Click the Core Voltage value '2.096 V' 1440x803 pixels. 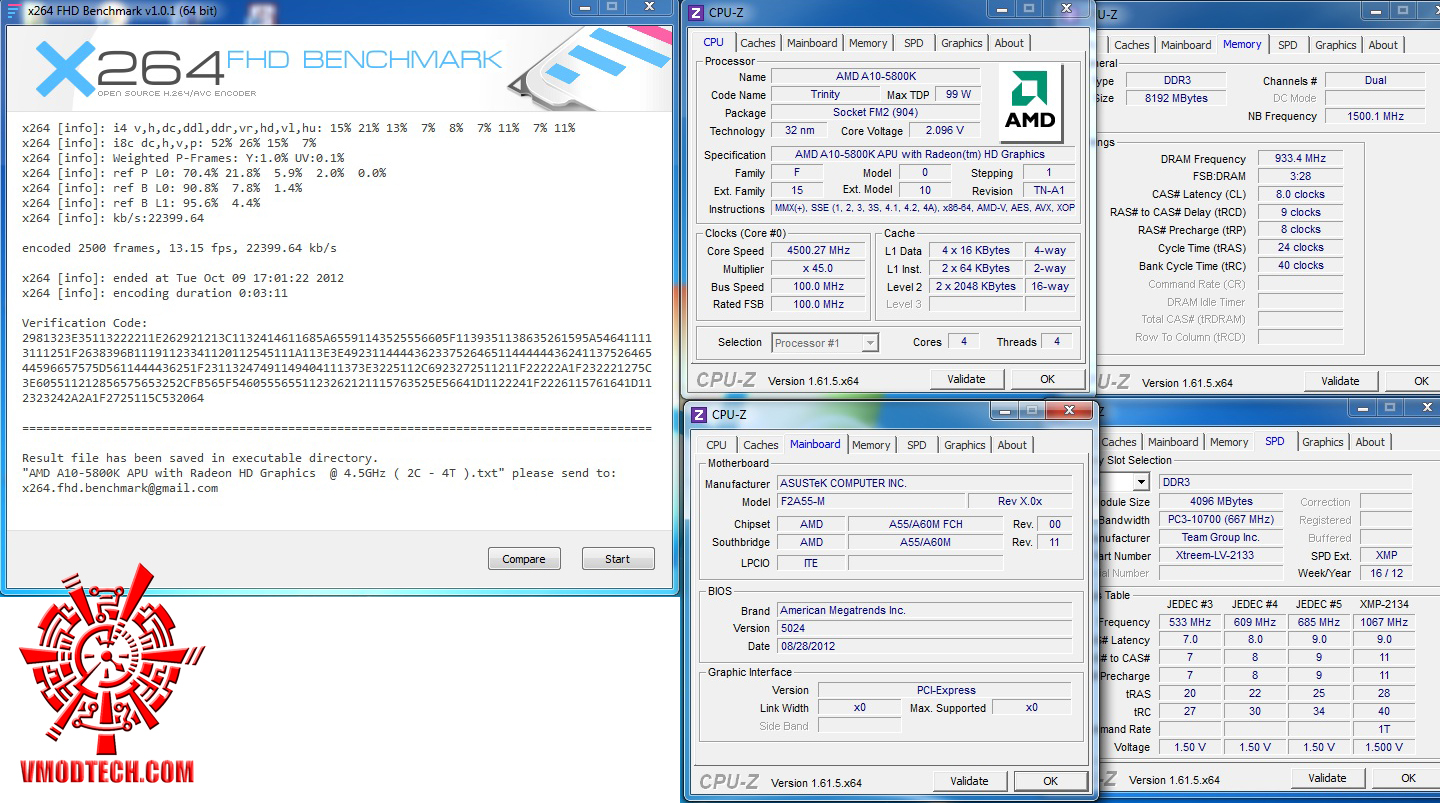click(x=945, y=131)
